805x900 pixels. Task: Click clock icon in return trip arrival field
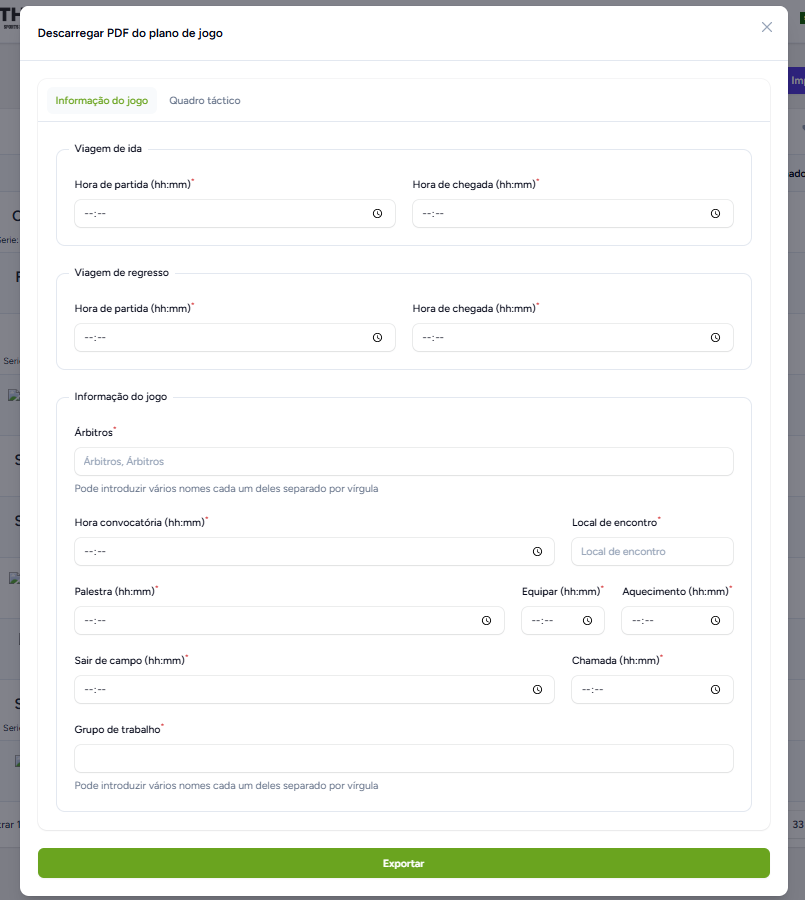pyautogui.click(x=715, y=338)
